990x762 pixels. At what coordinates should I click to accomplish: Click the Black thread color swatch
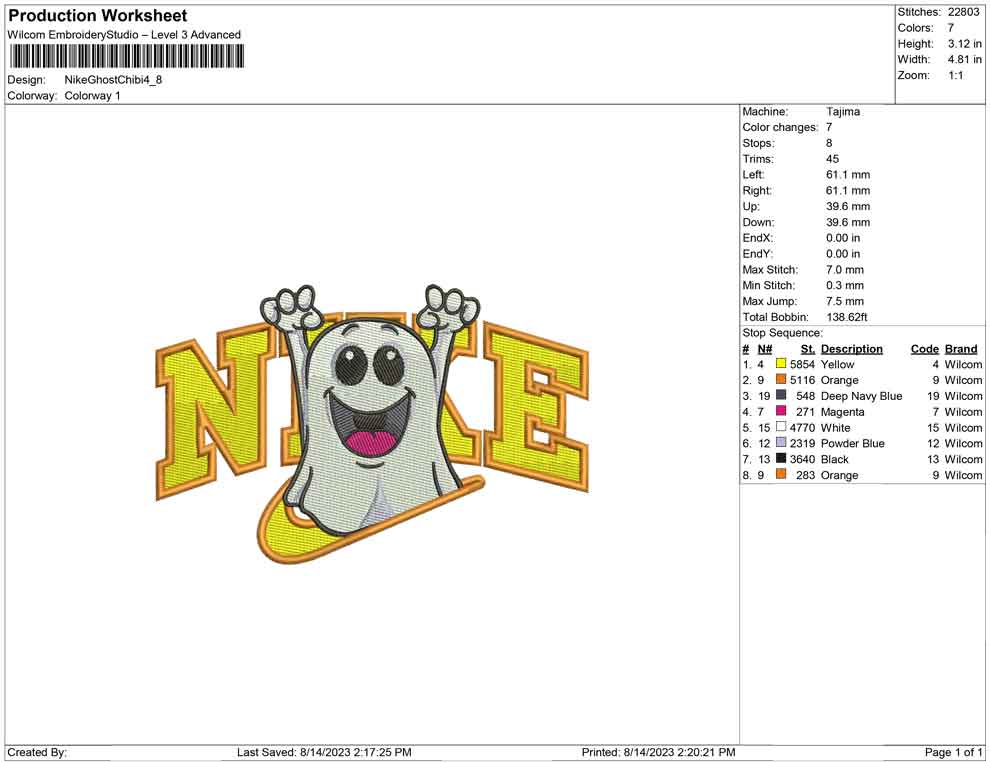coord(781,458)
